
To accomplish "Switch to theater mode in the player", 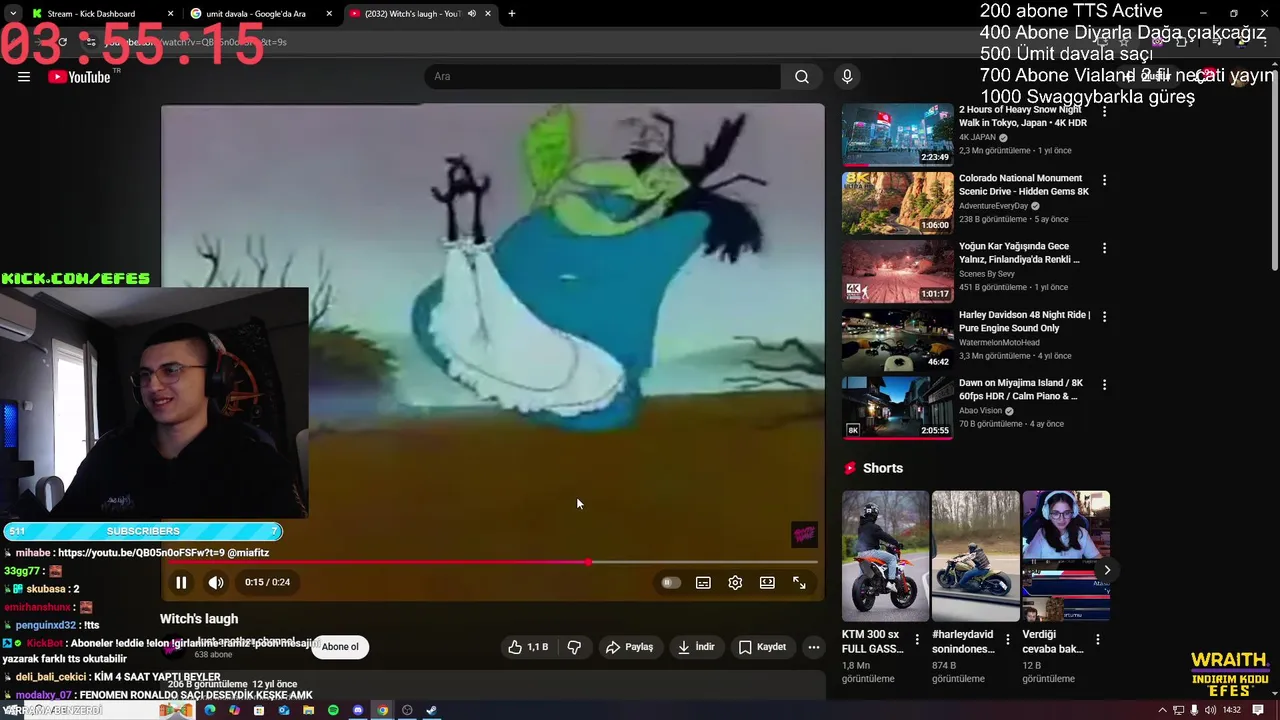I will point(767,583).
